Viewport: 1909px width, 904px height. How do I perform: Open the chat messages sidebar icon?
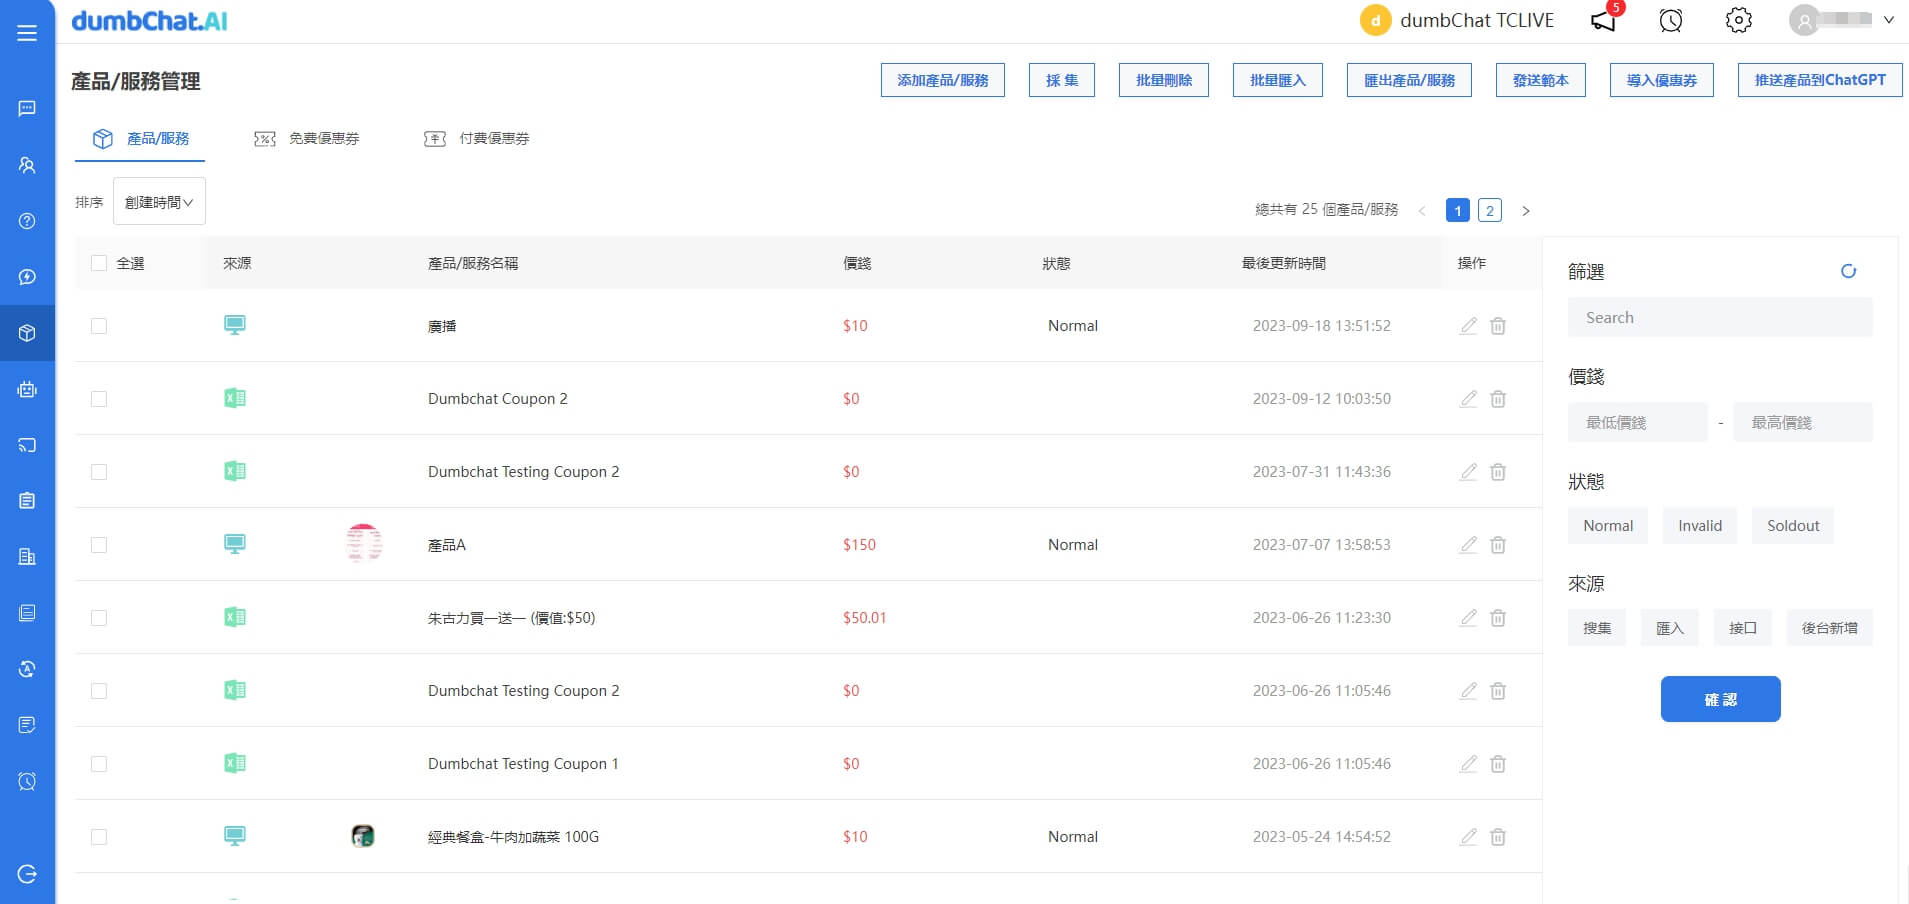27,108
